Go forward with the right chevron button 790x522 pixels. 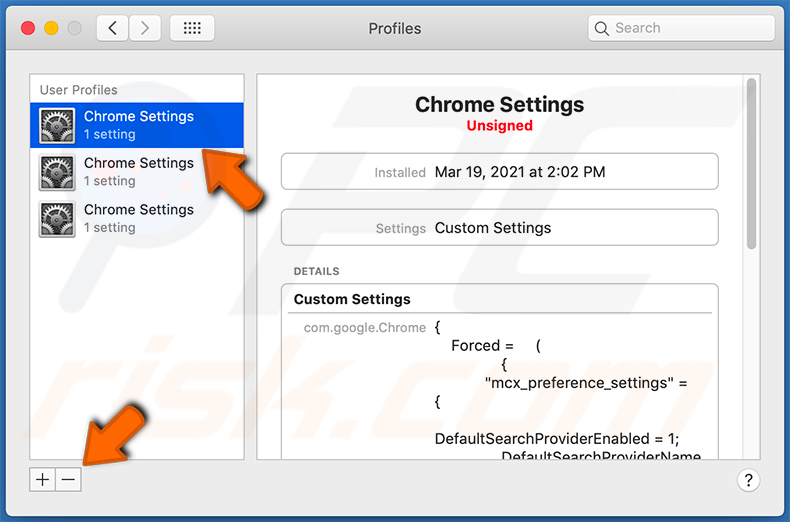point(145,28)
